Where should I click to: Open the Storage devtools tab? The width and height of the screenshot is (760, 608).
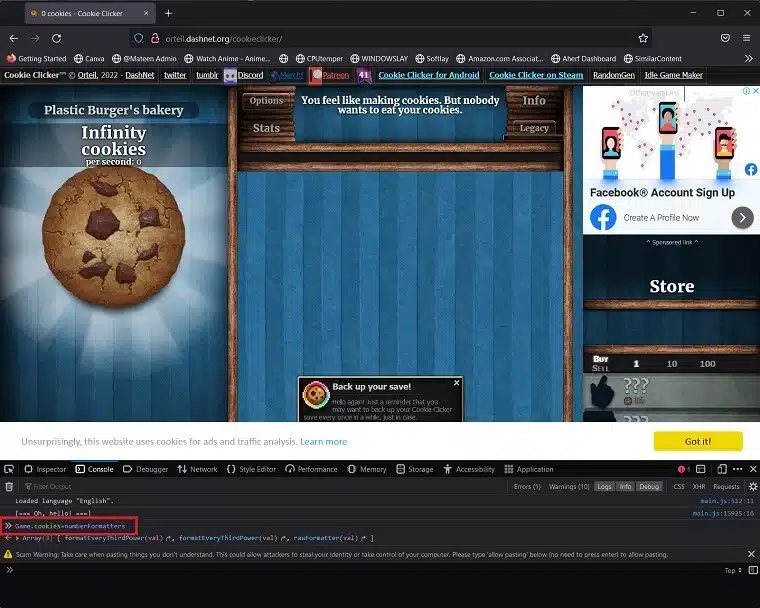[414, 469]
